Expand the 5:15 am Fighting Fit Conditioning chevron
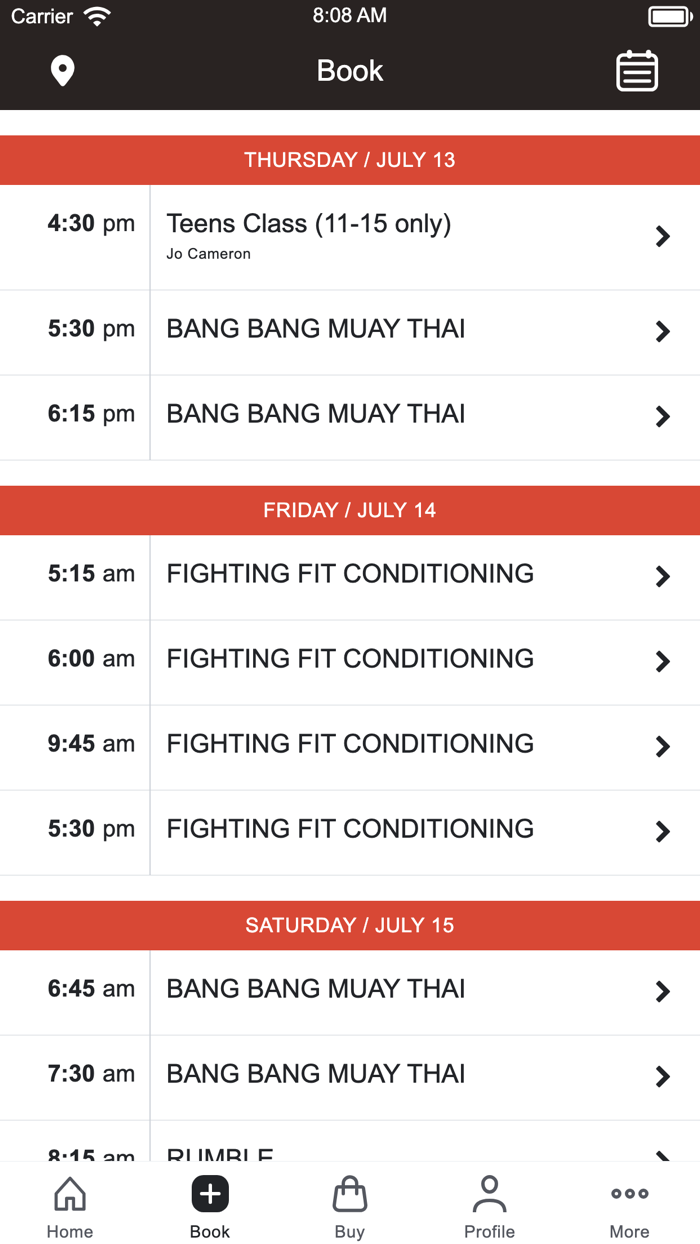Screen dimensions: 700x1244 click(x=662, y=576)
